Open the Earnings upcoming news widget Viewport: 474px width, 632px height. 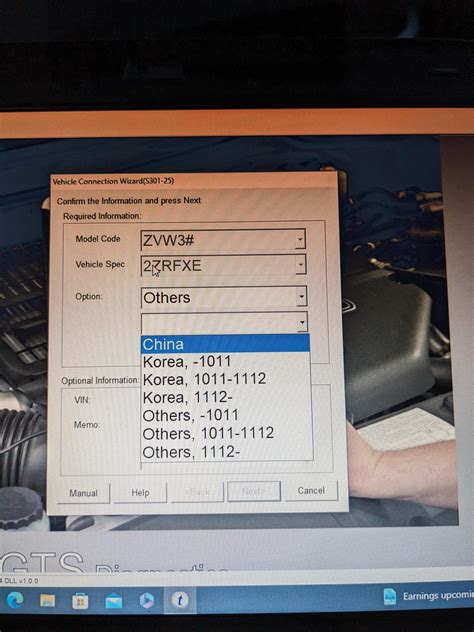click(x=429, y=596)
